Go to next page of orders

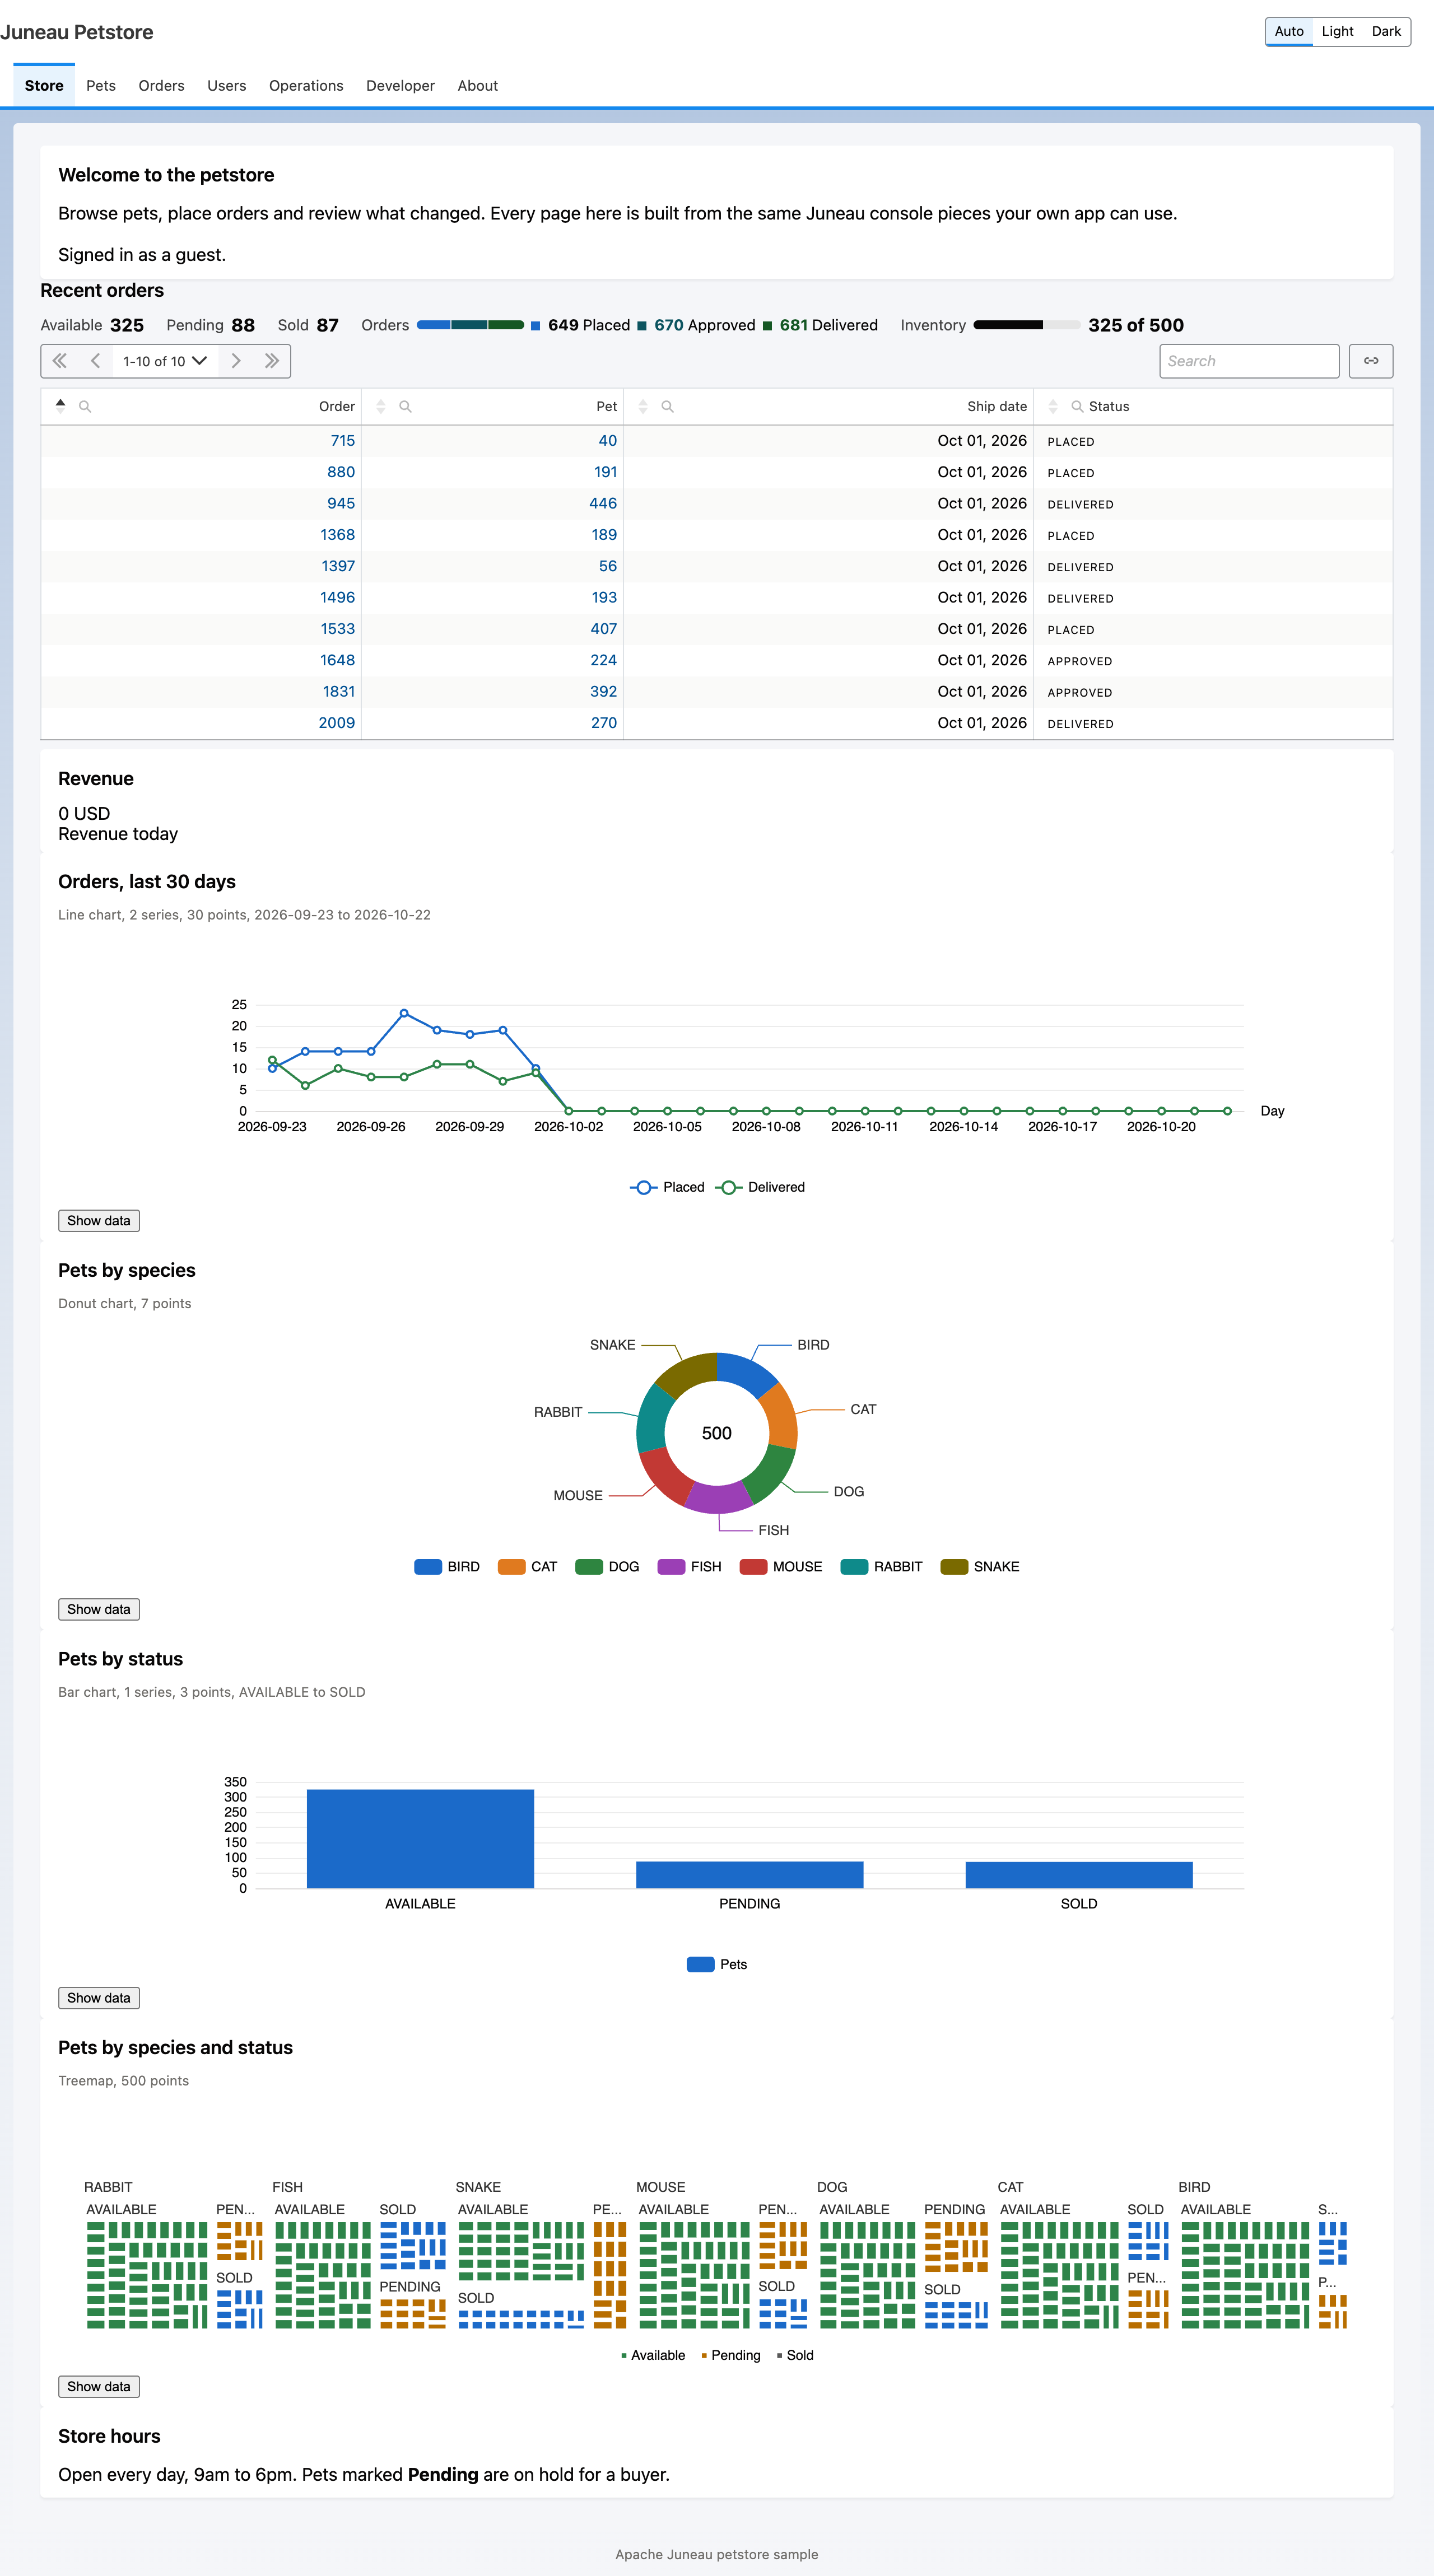coord(236,361)
